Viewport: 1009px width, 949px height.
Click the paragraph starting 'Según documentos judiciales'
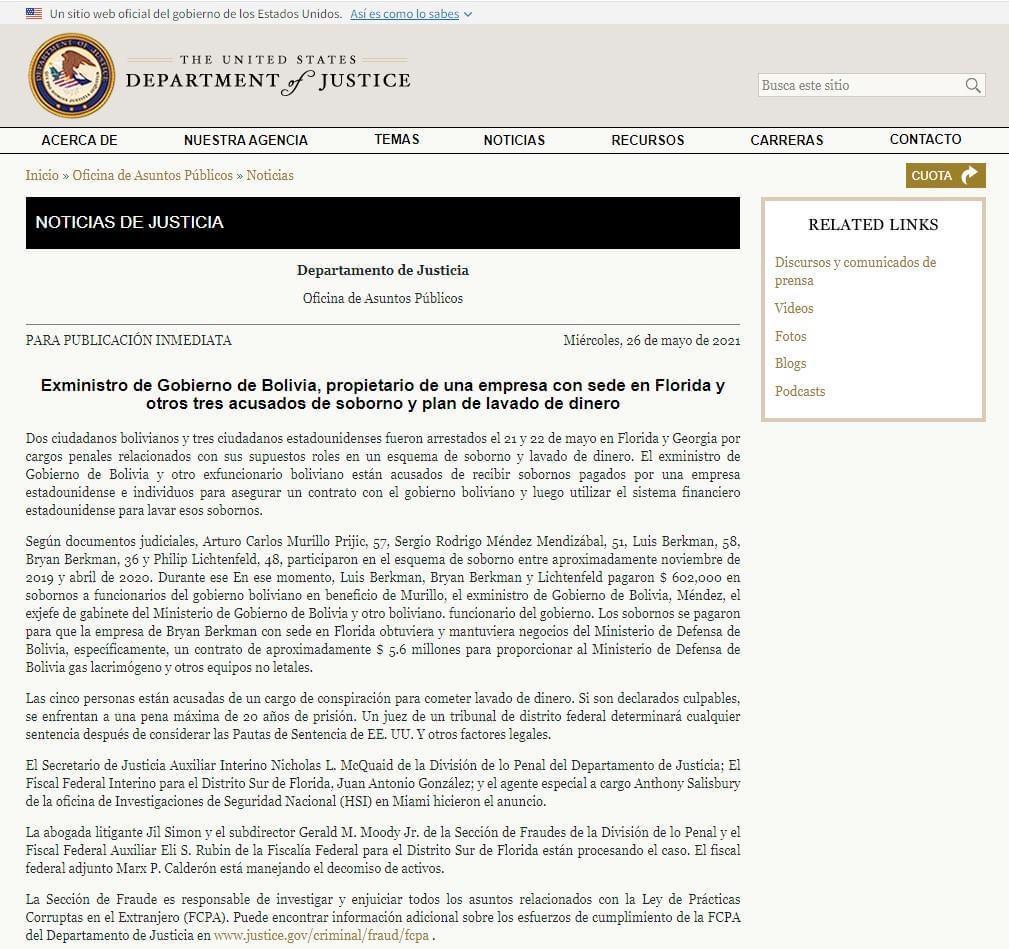click(x=383, y=604)
